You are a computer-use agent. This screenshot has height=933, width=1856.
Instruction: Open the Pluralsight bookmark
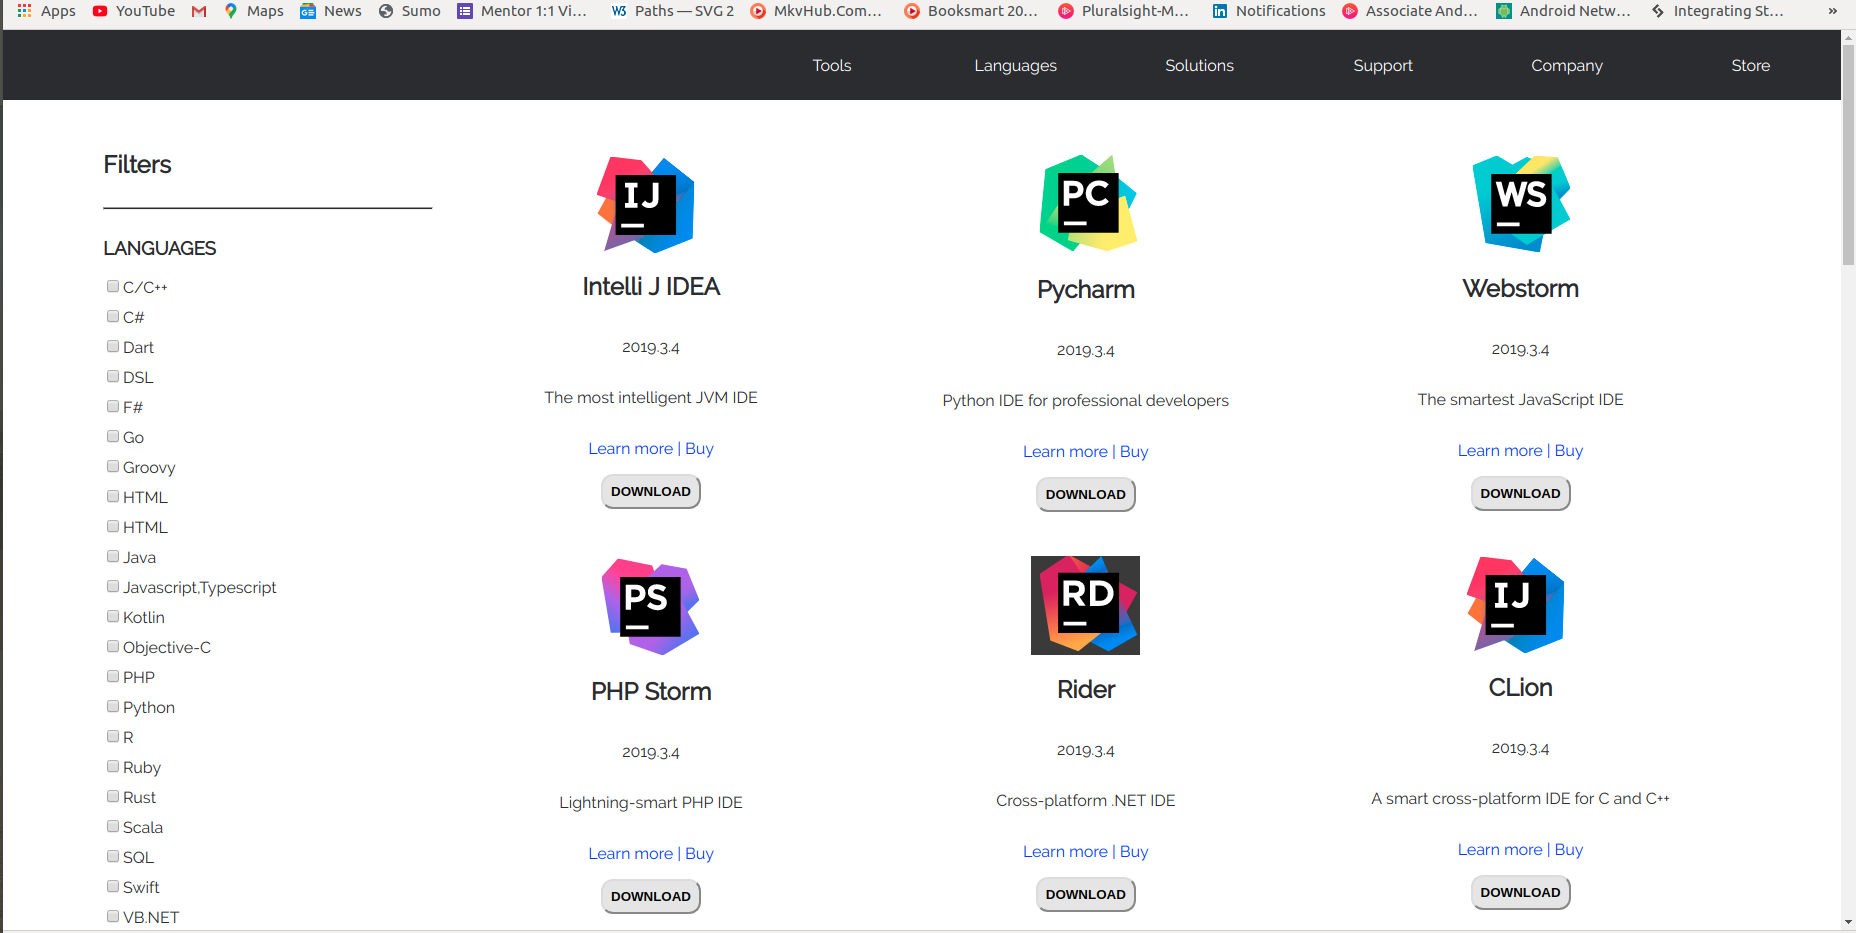point(1124,11)
